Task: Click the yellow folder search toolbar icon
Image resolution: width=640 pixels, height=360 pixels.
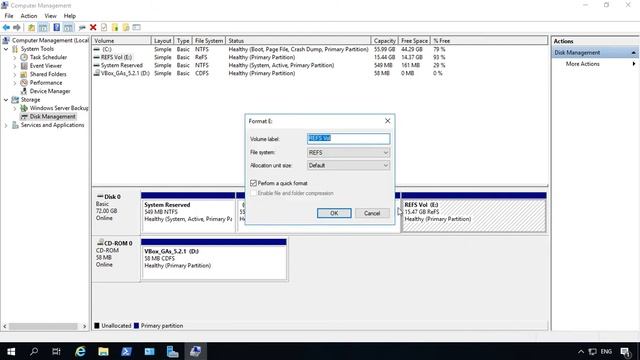Action: click(126, 27)
